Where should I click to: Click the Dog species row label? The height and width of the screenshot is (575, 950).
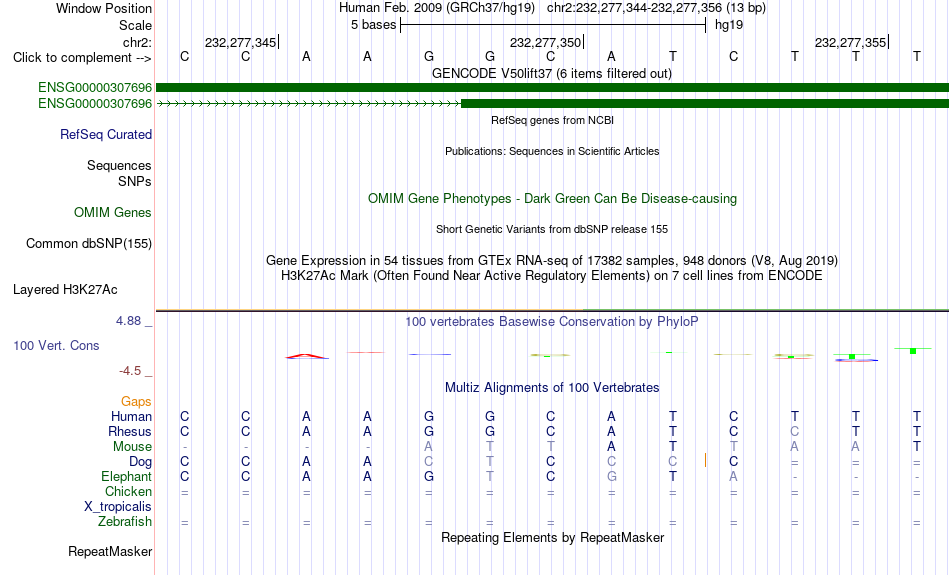pos(141,462)
